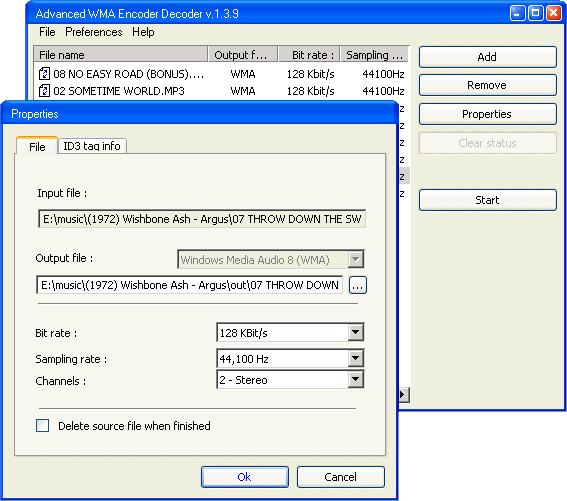Click the Bit rate column header
567x501 pixels.
309,55
